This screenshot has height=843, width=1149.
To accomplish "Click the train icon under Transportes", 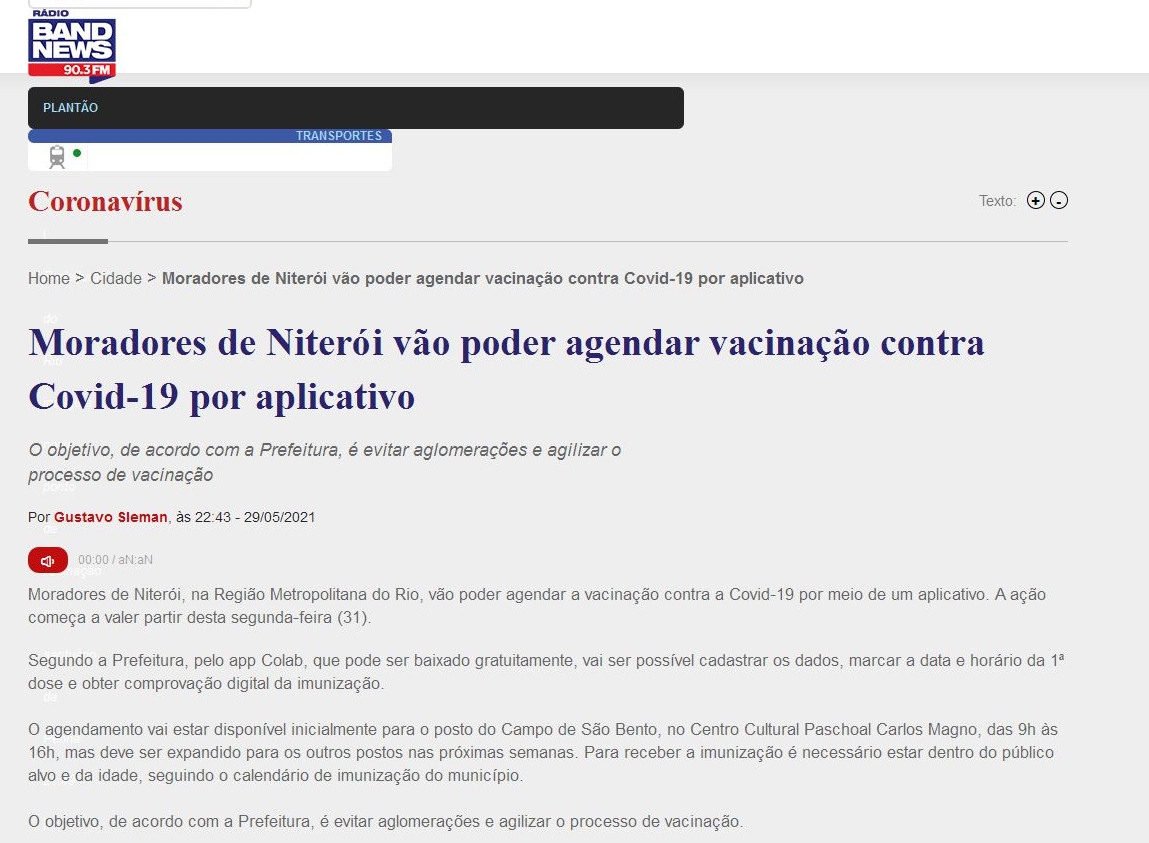I will pyautogui.click(x=57, y=157).
